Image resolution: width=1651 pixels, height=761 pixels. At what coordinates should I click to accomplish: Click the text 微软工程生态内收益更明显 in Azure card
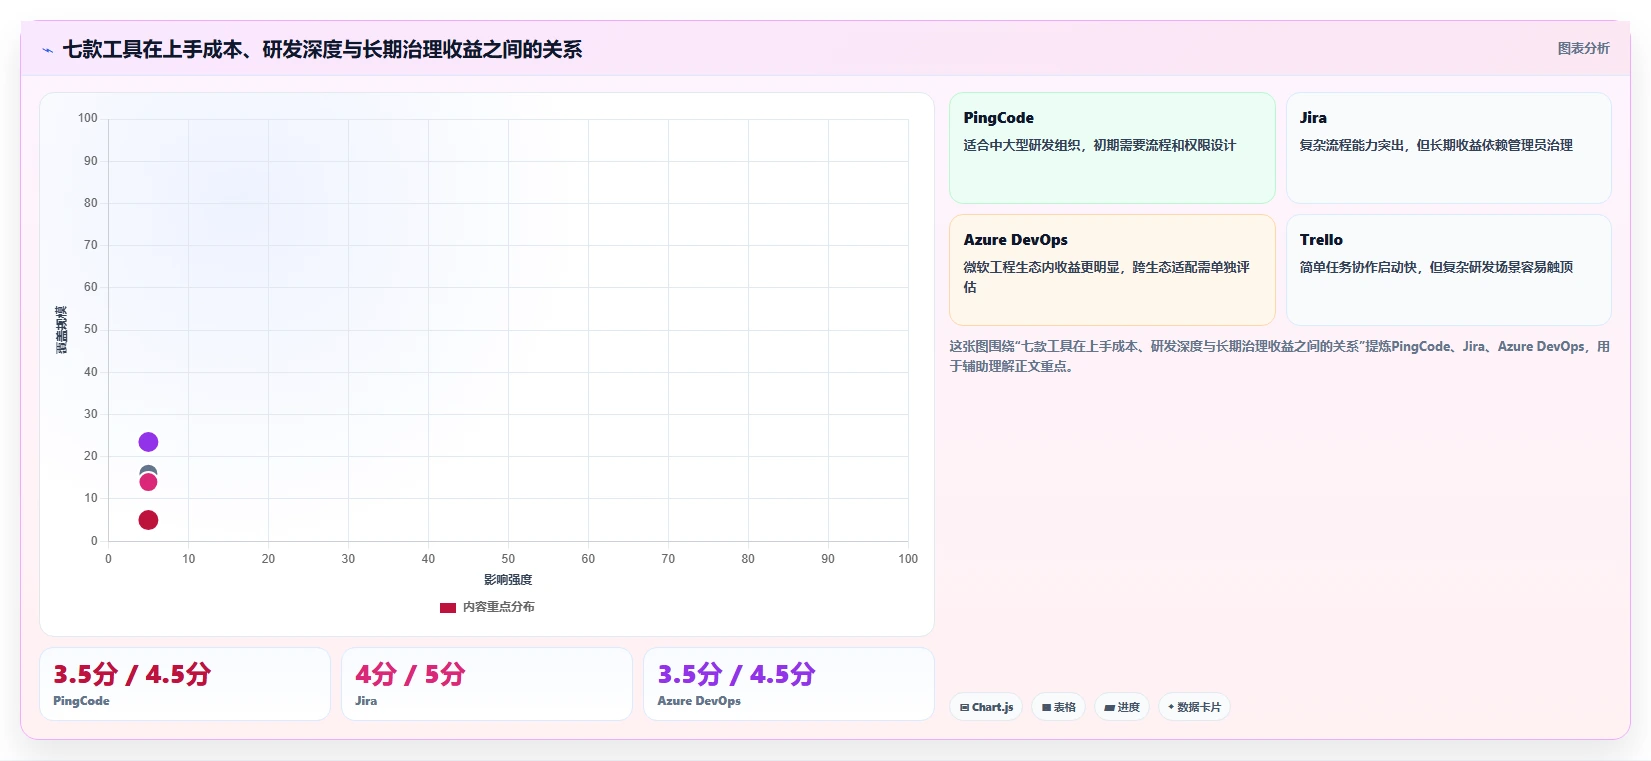pyautogui.click(x=1041, y=268)
